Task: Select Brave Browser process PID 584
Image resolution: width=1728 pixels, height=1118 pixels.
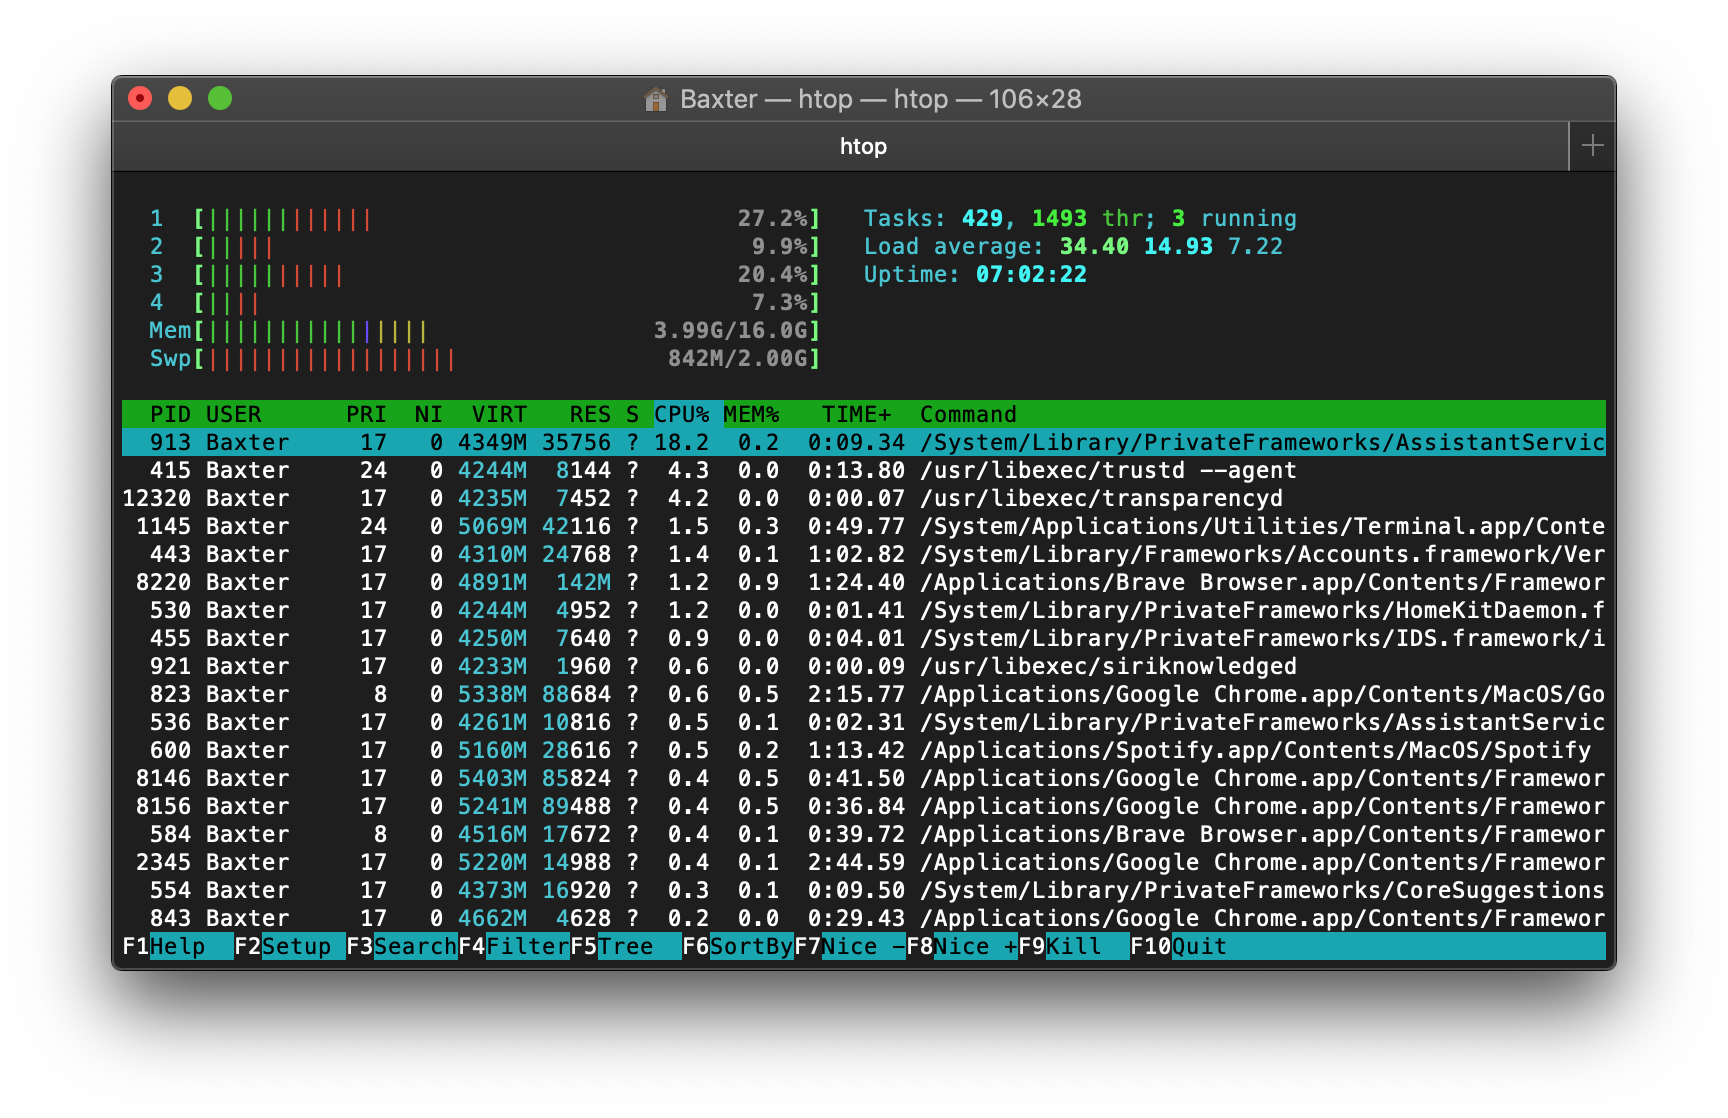Action: pos(864,834)
